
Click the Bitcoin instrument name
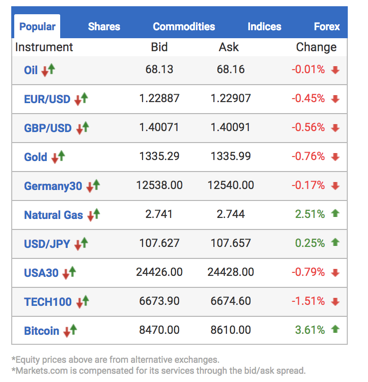point(41,331)
